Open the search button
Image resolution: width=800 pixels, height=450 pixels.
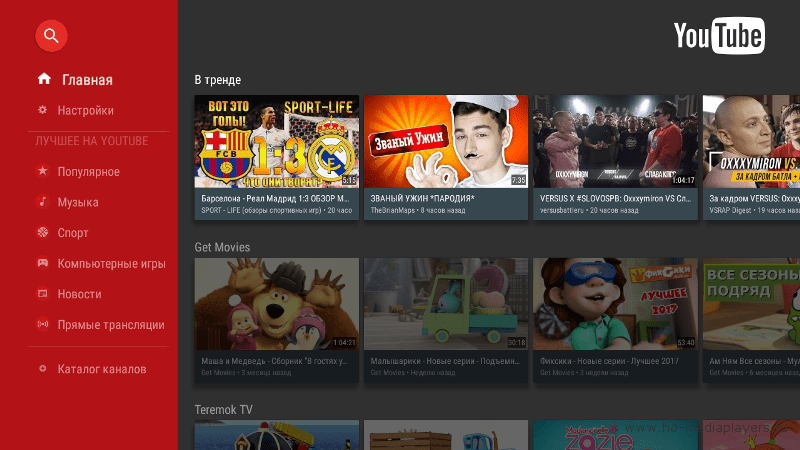51,36
